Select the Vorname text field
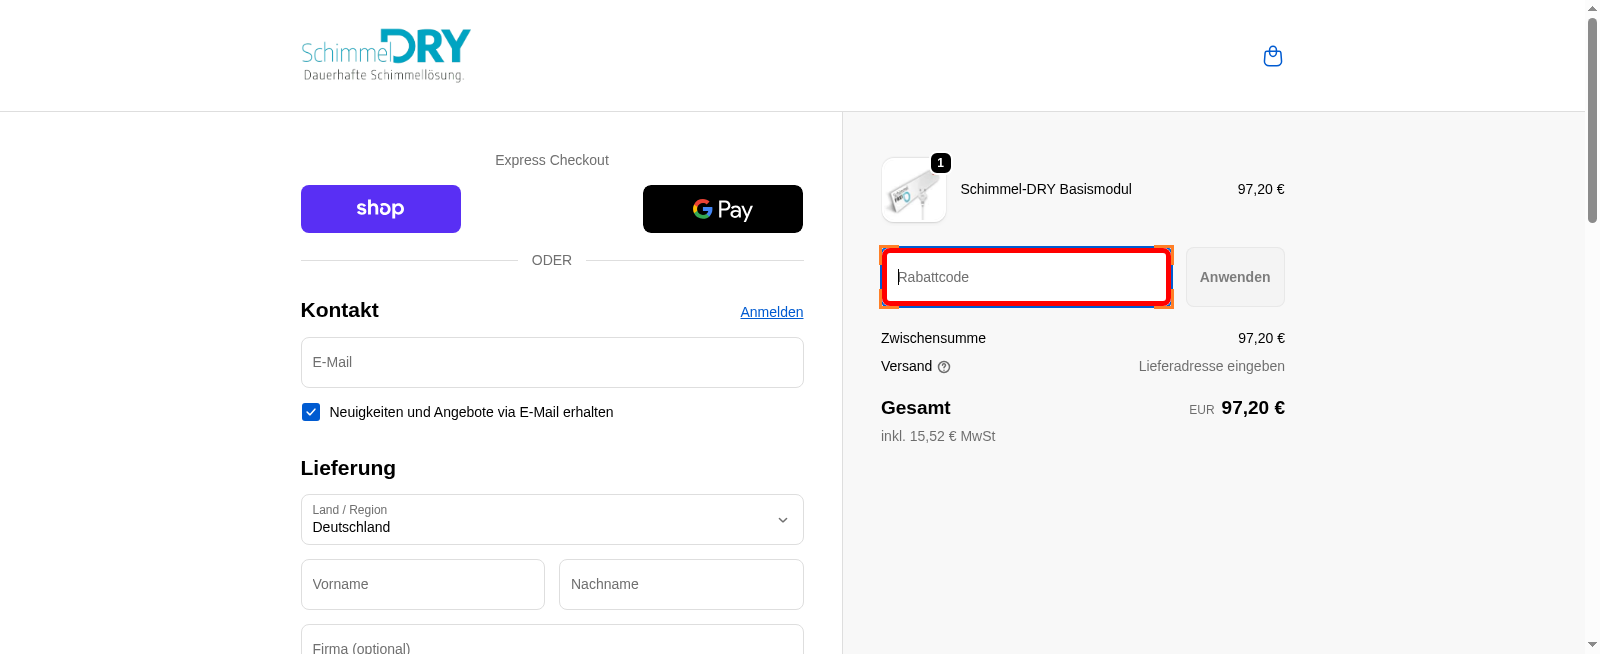Image resolution: width=1600 pixels, height=654 pixels. [x=422, y=584]
